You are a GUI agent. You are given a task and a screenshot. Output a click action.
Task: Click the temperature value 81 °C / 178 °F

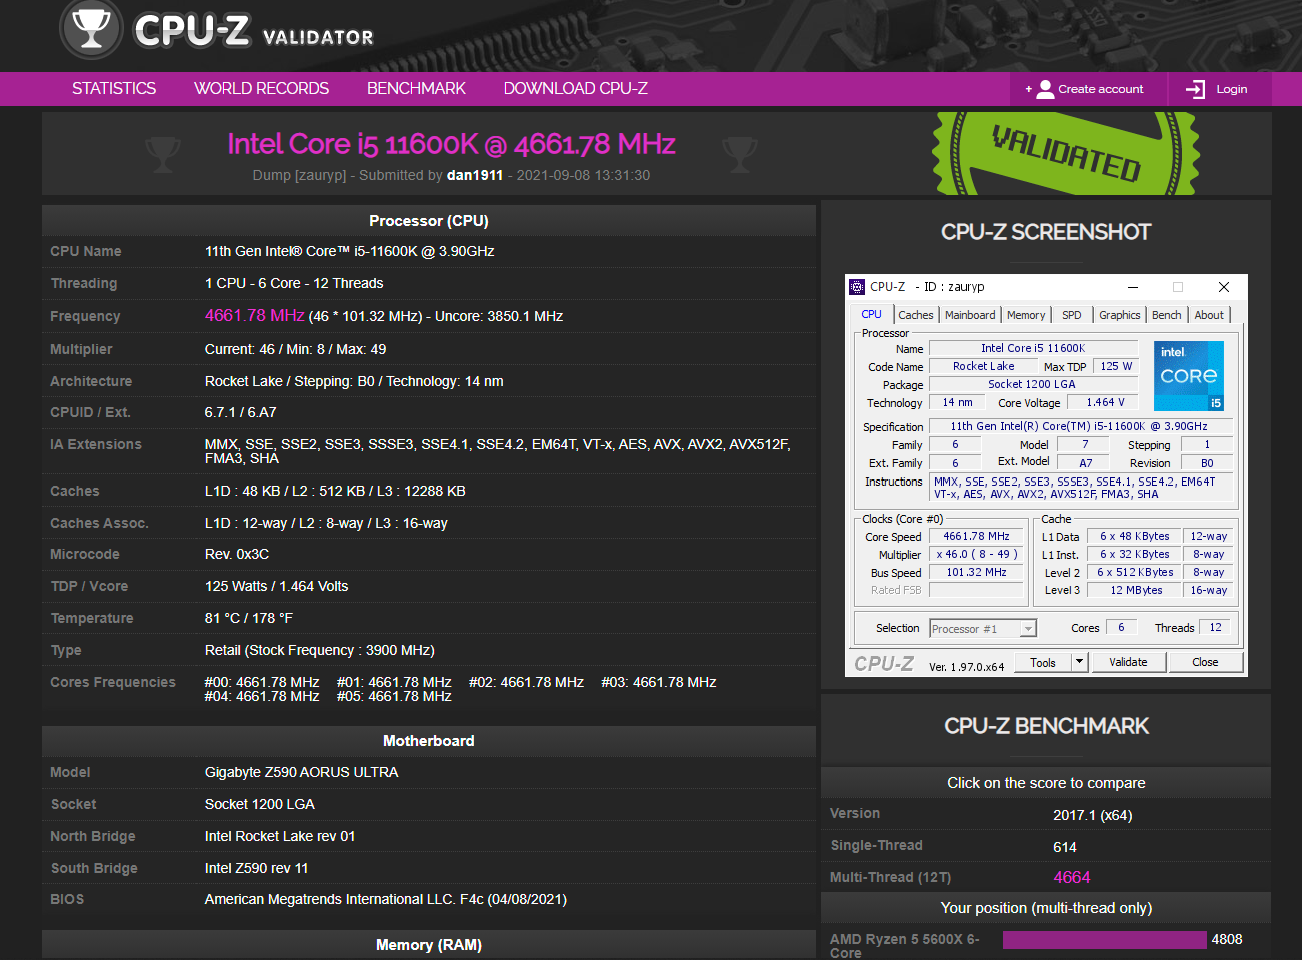click(249, 619)
